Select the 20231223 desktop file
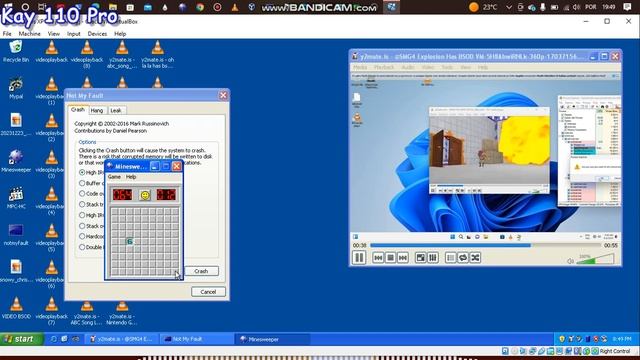 (16, 124)
